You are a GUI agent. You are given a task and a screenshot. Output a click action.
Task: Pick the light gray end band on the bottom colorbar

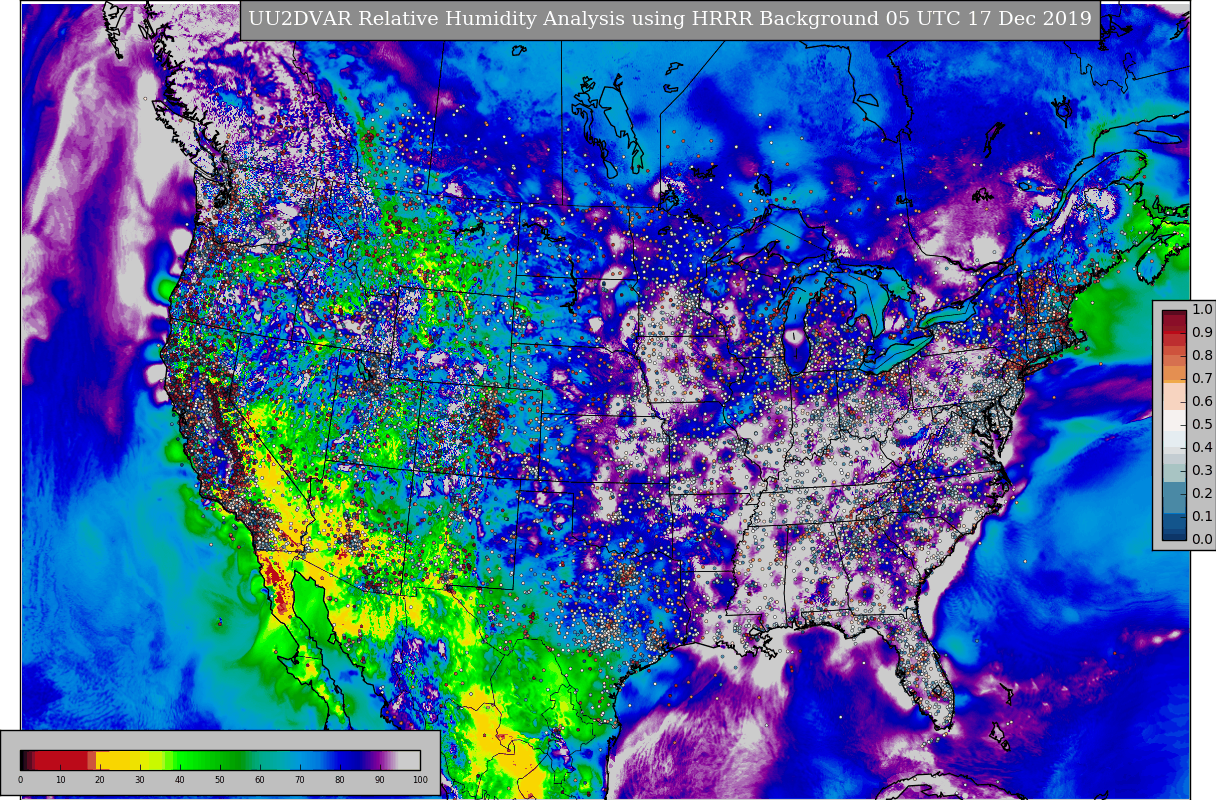[x=409, y=760]
